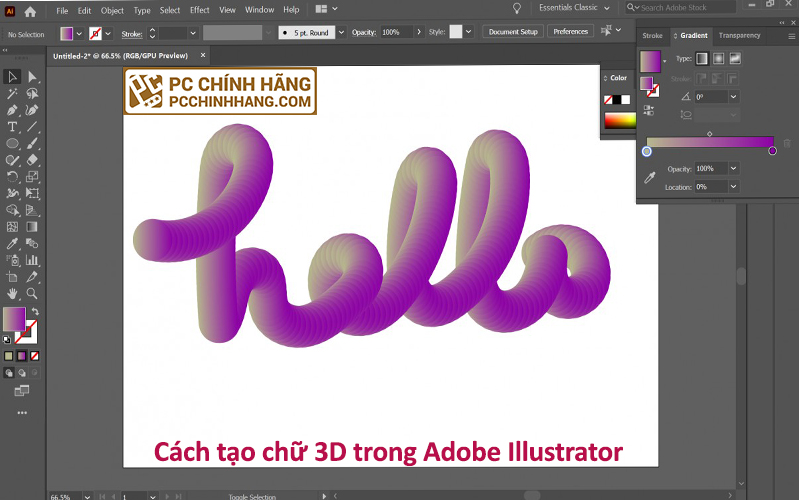Expand the 5 pt. Round brush dropdown
Viewport: 800px width, 500px height.
pos(338,32)
